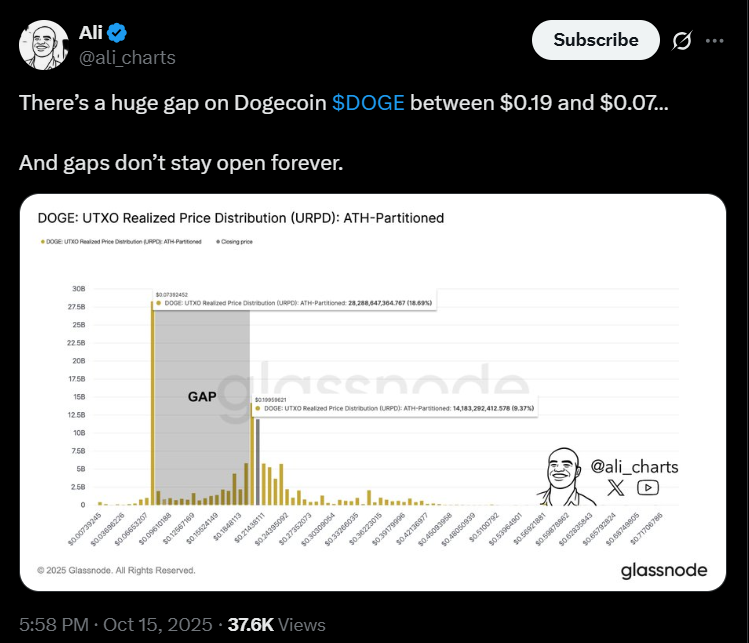This screenshot has width=749, height=643.
Task: Click the X logo in the chart watermark
Action: (616, 488)
